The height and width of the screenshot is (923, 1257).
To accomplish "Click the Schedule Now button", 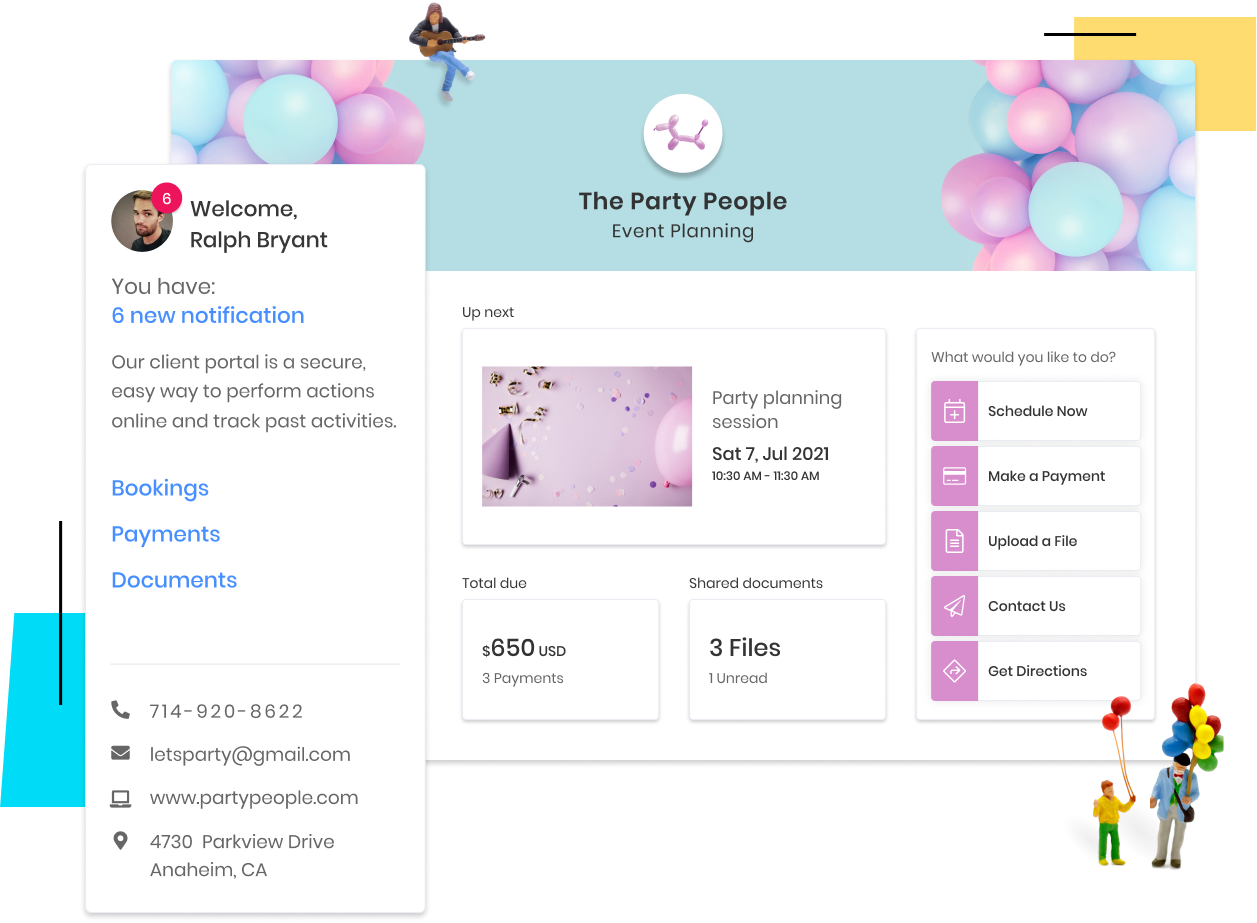I will 1036,411.
